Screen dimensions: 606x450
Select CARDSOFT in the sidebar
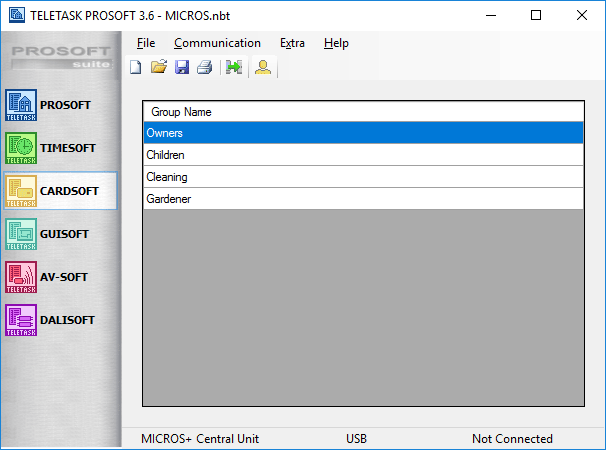coord(60,190)
